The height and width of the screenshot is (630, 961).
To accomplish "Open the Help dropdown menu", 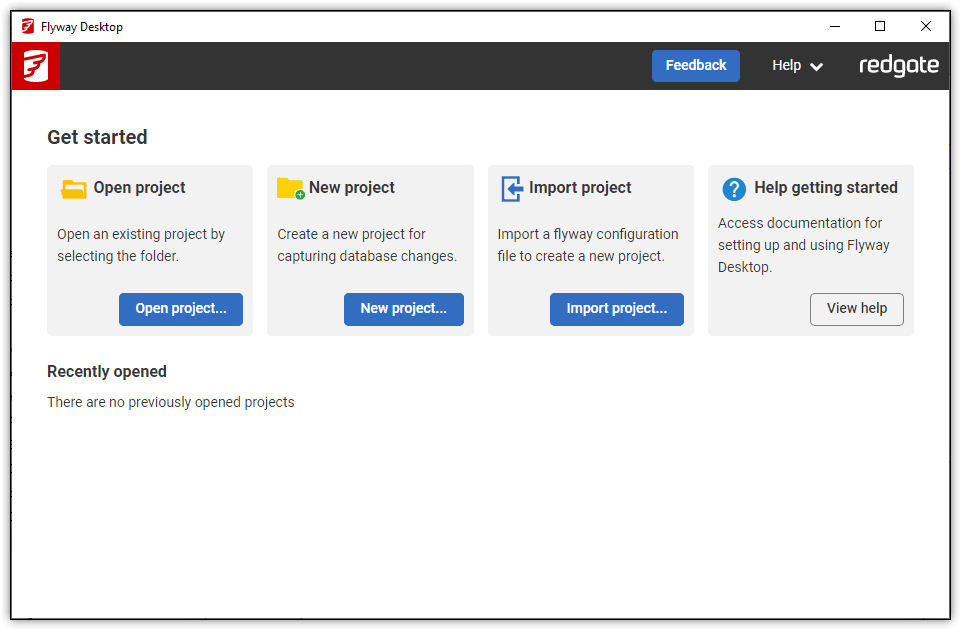I will pos(797,66).
